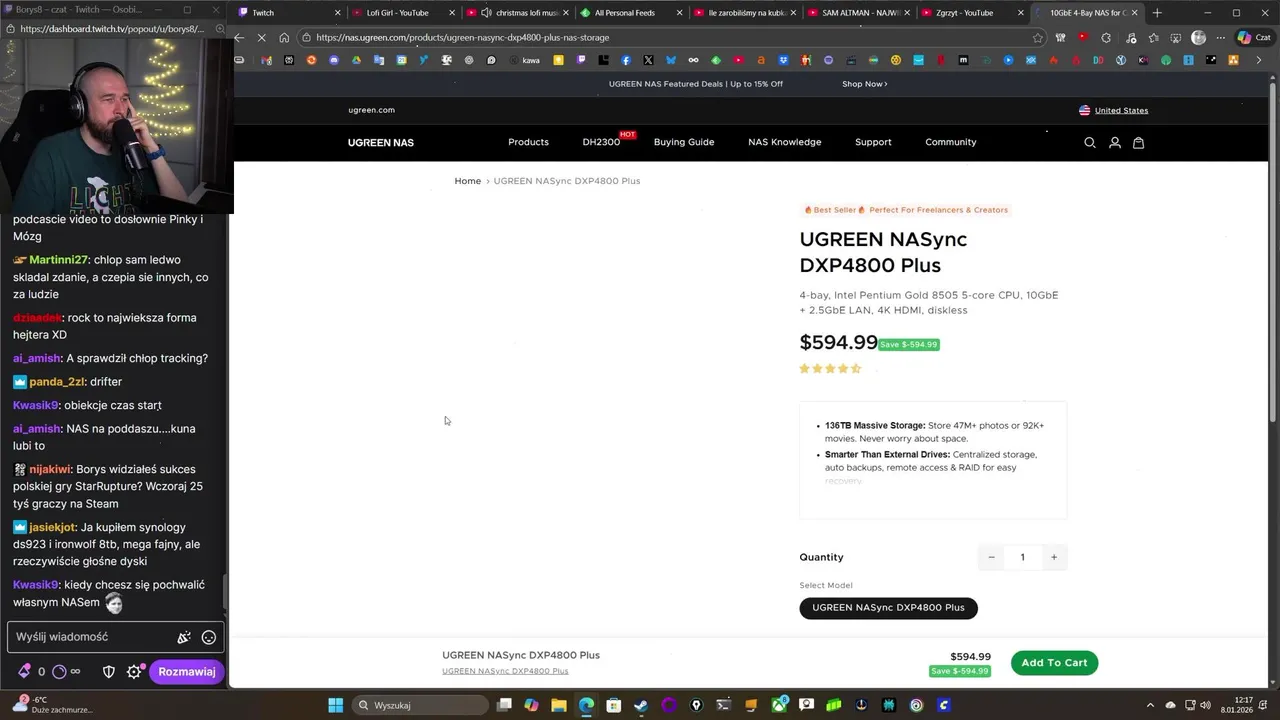1280x720 pixels.
Task: Open Terminal from the taskbar
Action: tap(724, 705)
